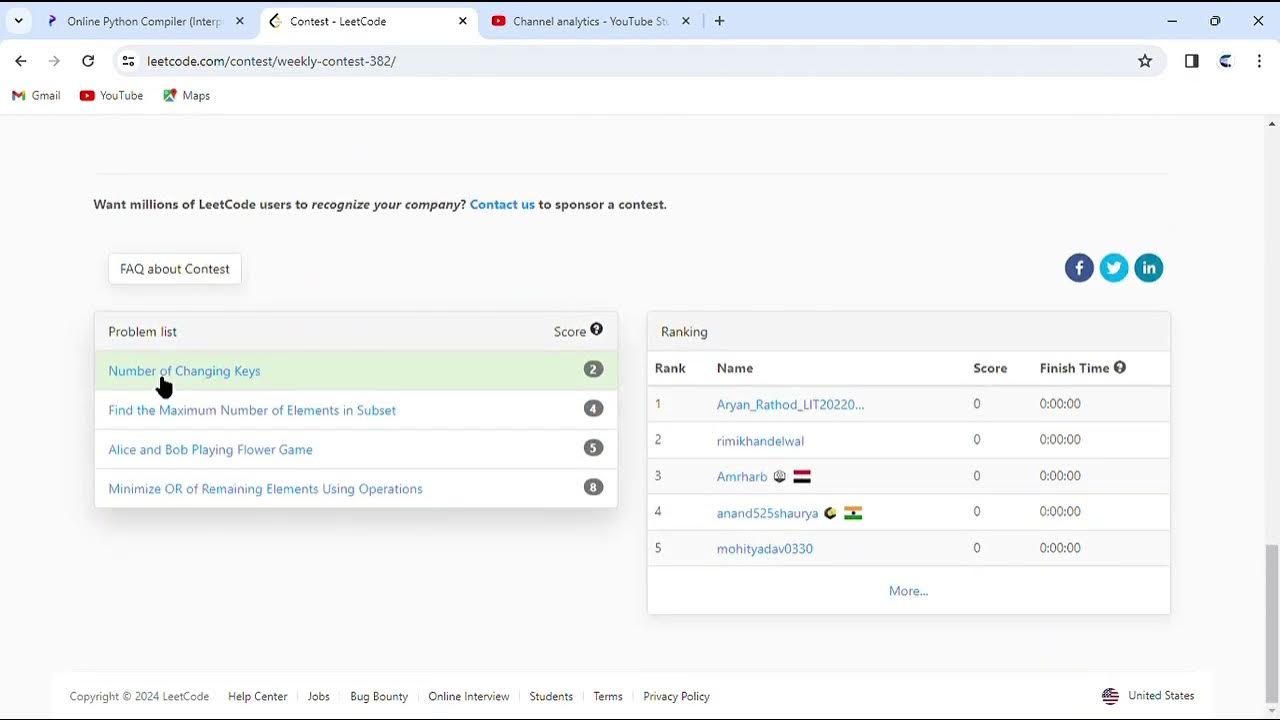
Task: Bookmark this page with star icon
Action: (x=1145, y=61)
